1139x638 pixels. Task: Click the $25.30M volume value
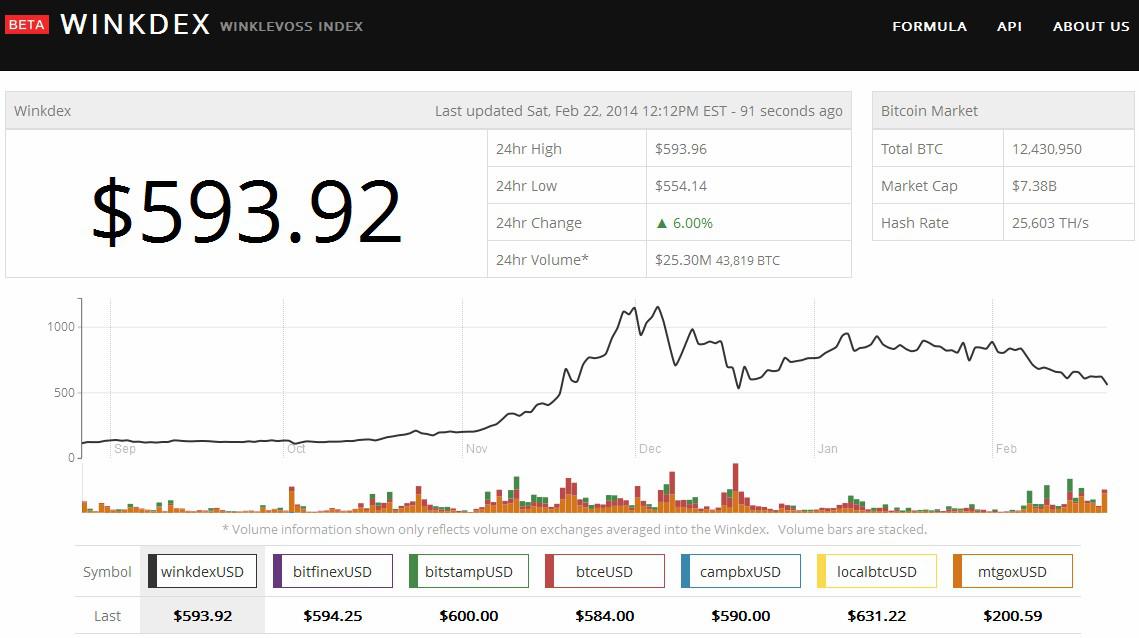pyautogui.click(x=683, y=260)
